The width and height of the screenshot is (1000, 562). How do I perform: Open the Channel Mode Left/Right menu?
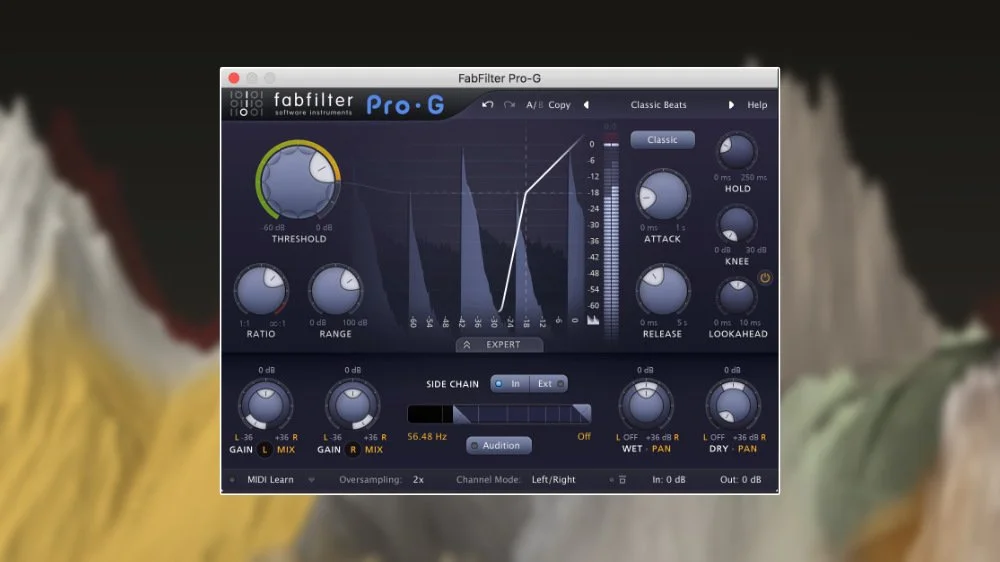point(554,480)
